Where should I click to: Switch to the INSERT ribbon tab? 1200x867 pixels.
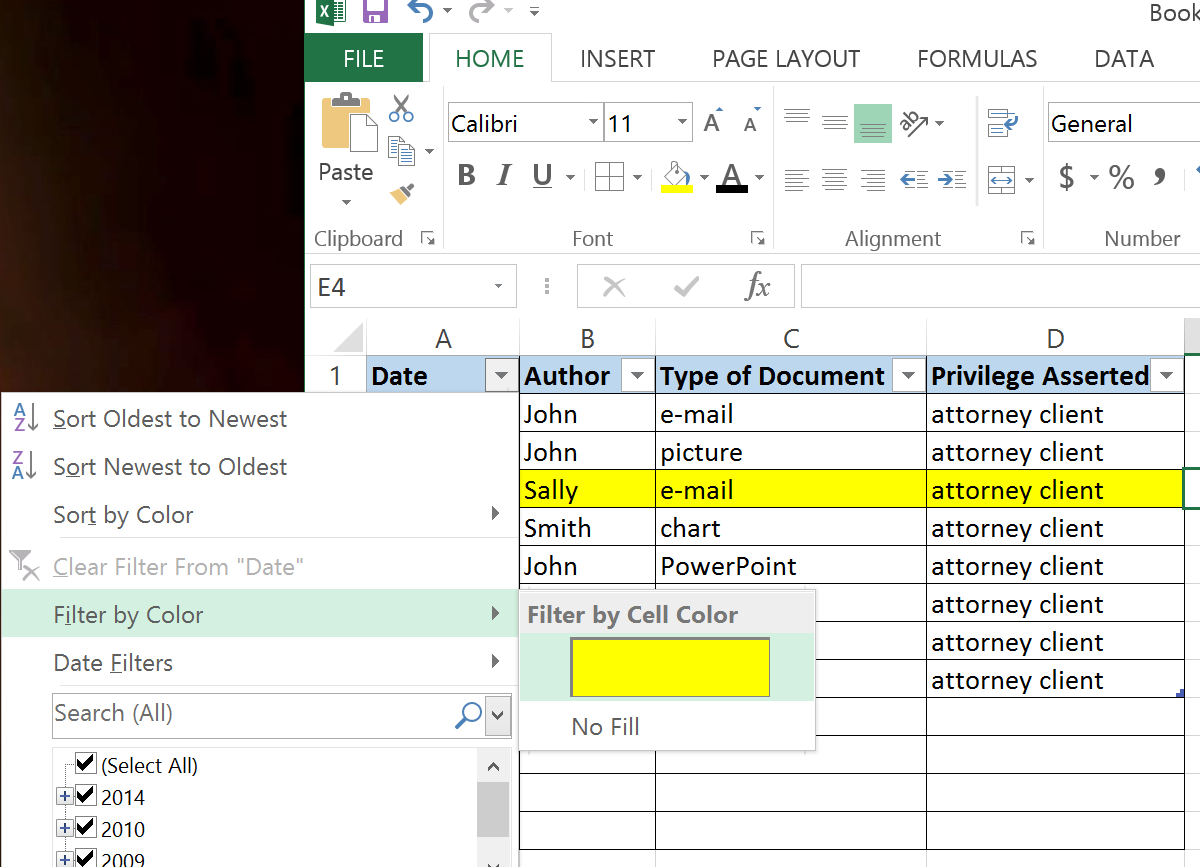coord(617,58)
